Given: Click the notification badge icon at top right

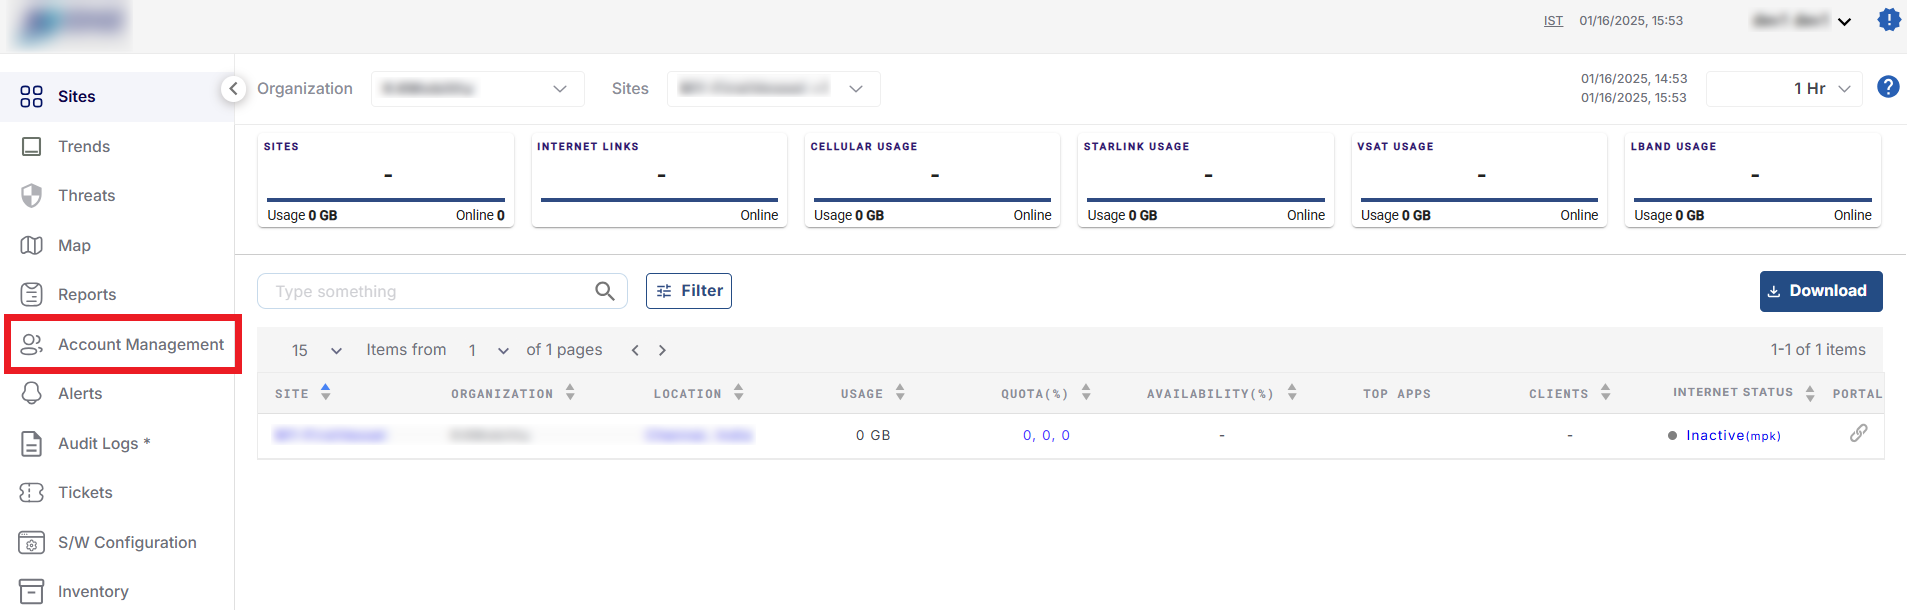Looking at the screenshot, I should click(1888, 20).
